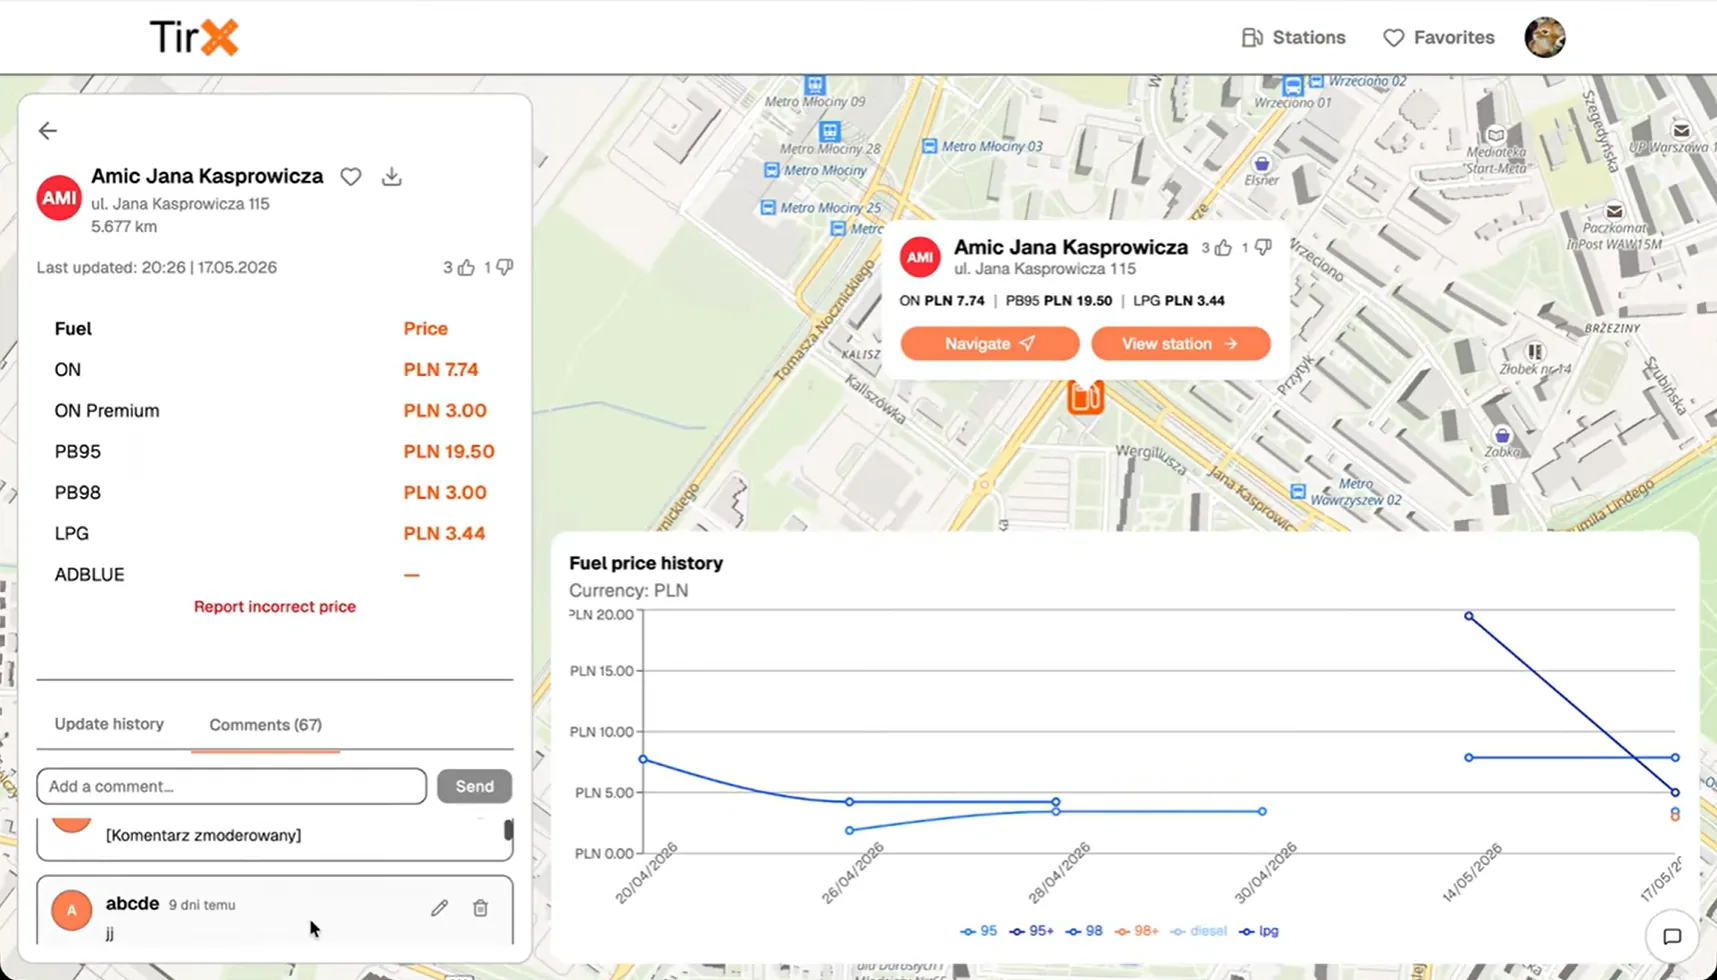Image resolution: width=1717 pixels, height=980 pixels.
Task: Click the ON Premium fuel row label
Action: pyautogui.click(x=107, y=411)
